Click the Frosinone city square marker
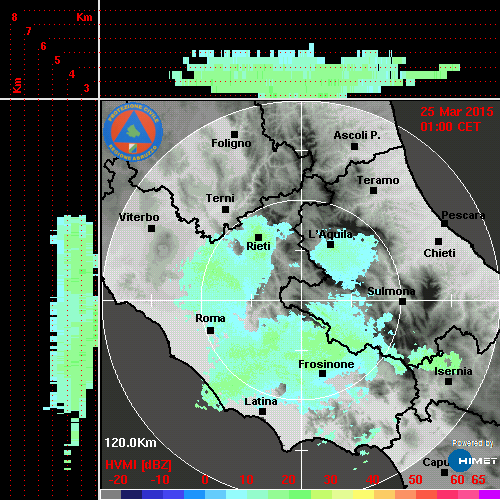This screenshot has height=500, width=500. point(322,373)
